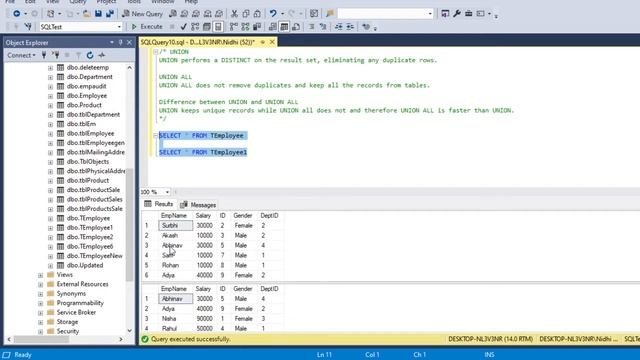Click the Object Explorer horizontal scrollbar thumb
Screen dimensions: 640x360
click(x=42, y=340)
